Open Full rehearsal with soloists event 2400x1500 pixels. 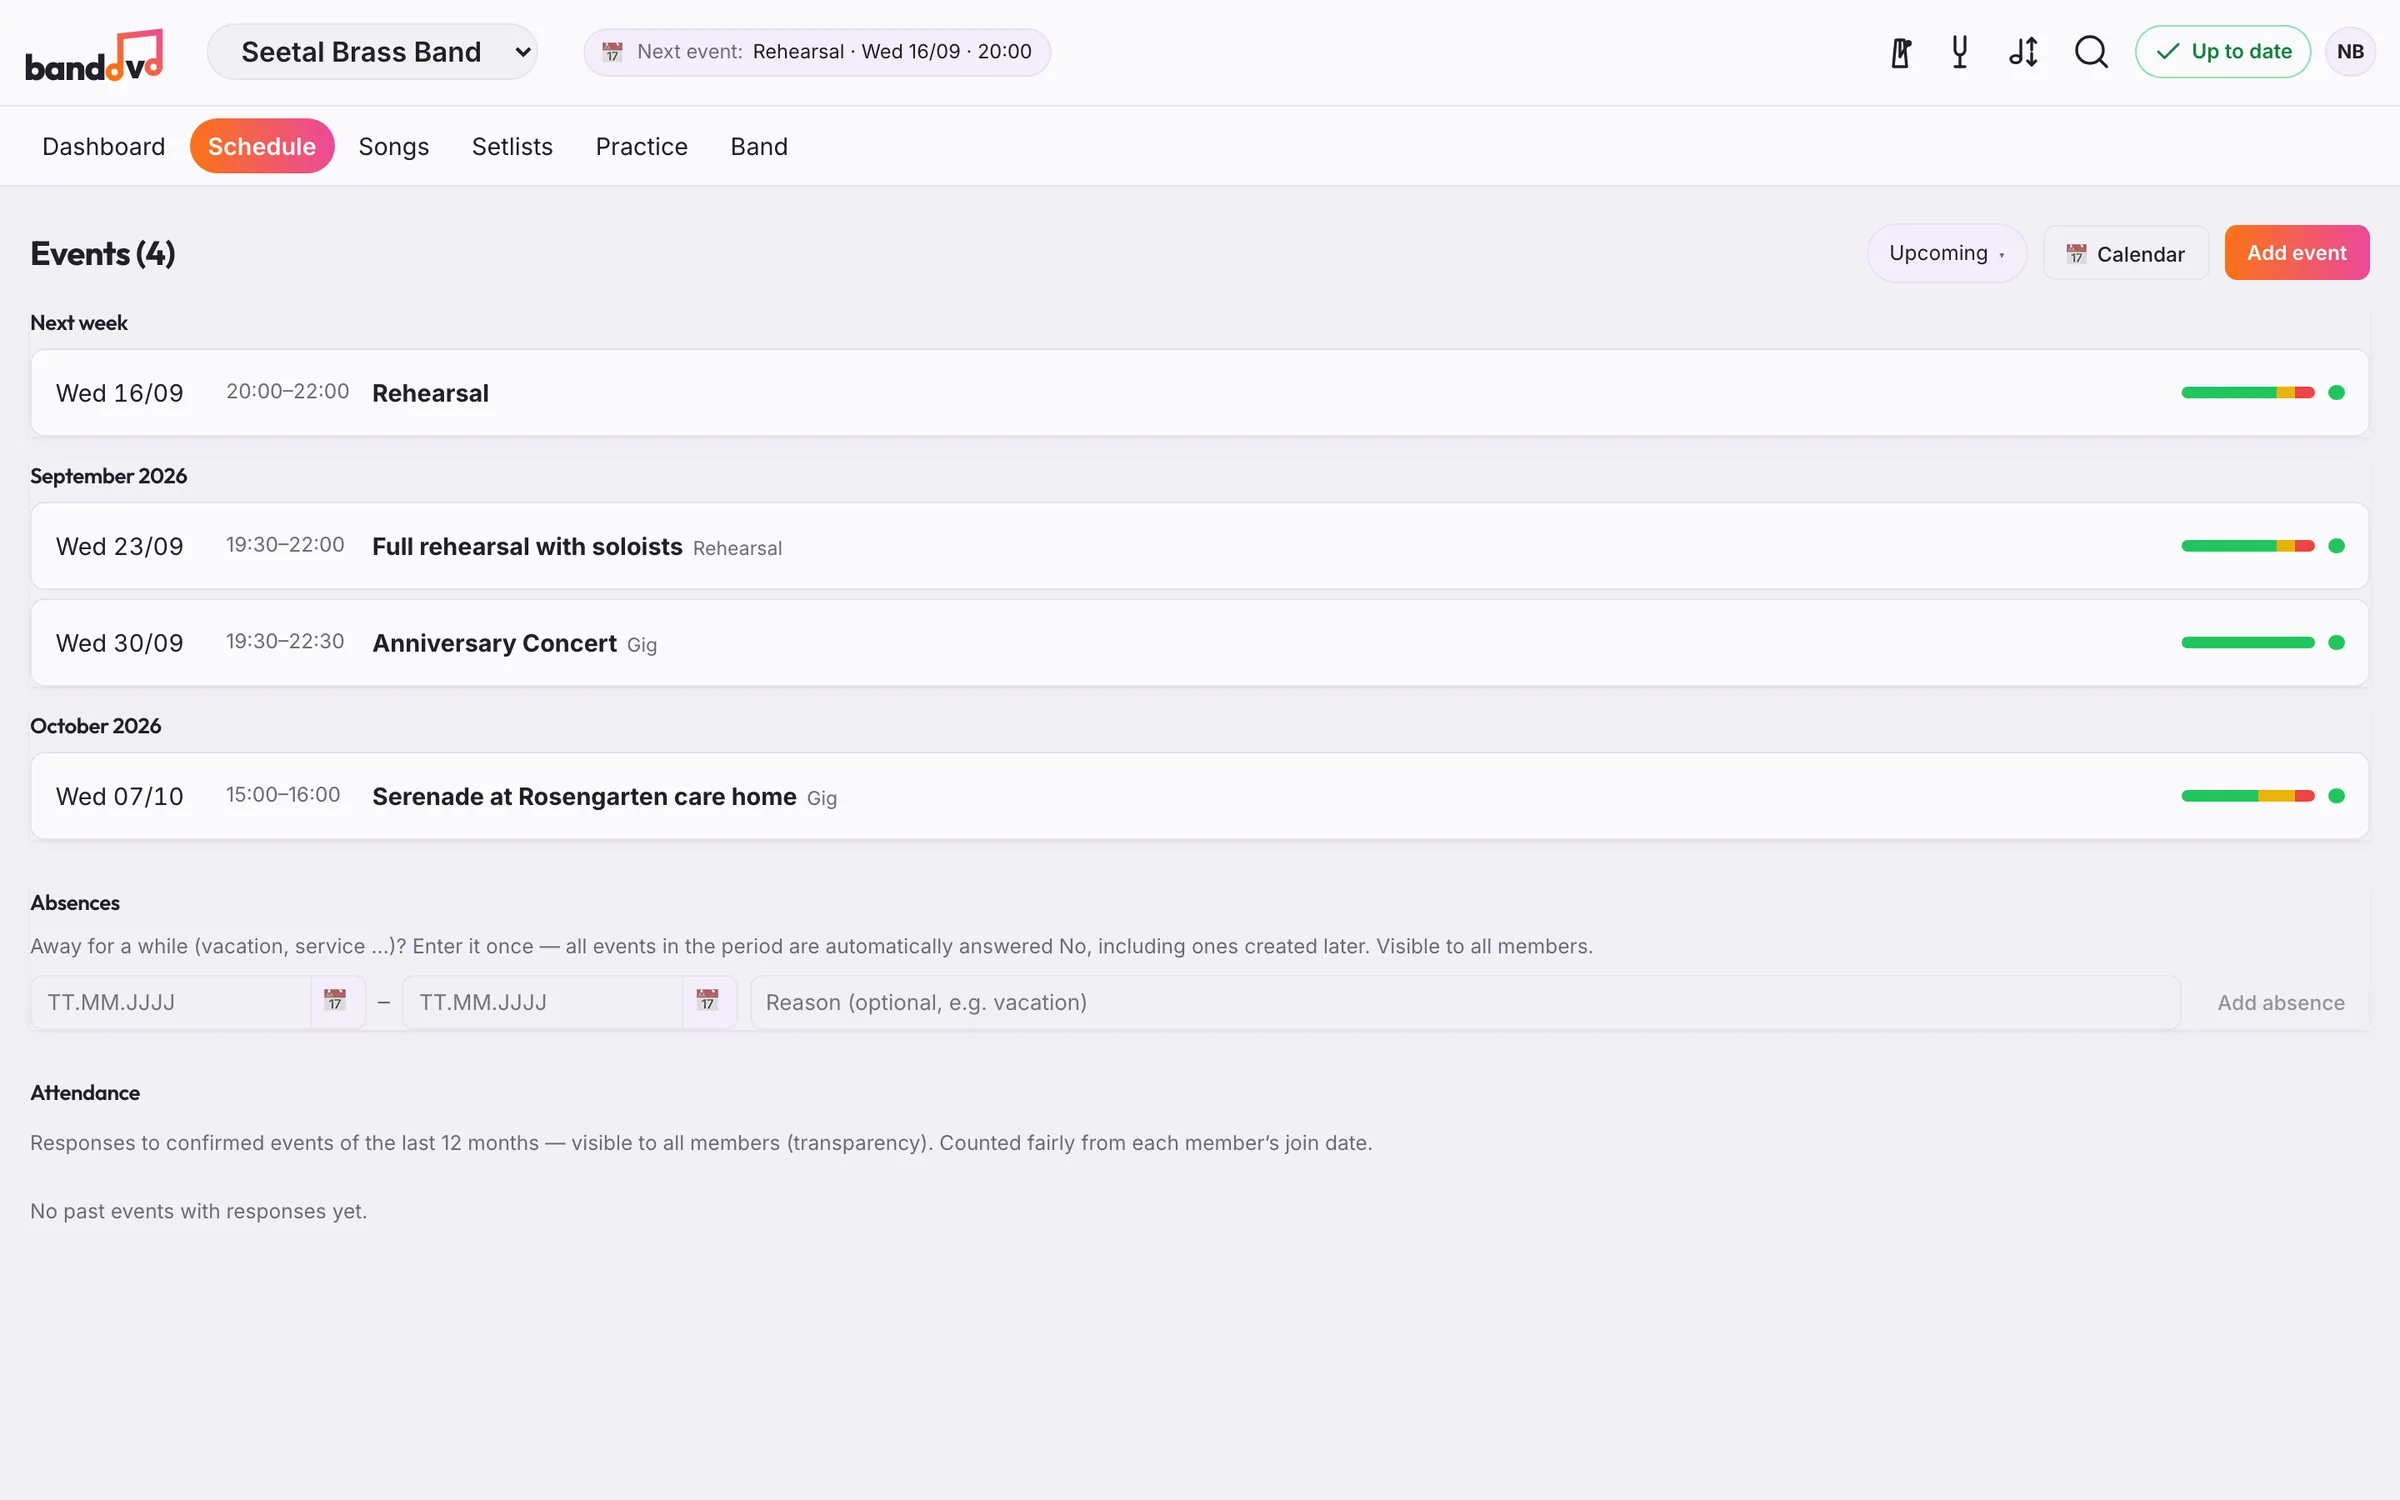(1199, 546)
